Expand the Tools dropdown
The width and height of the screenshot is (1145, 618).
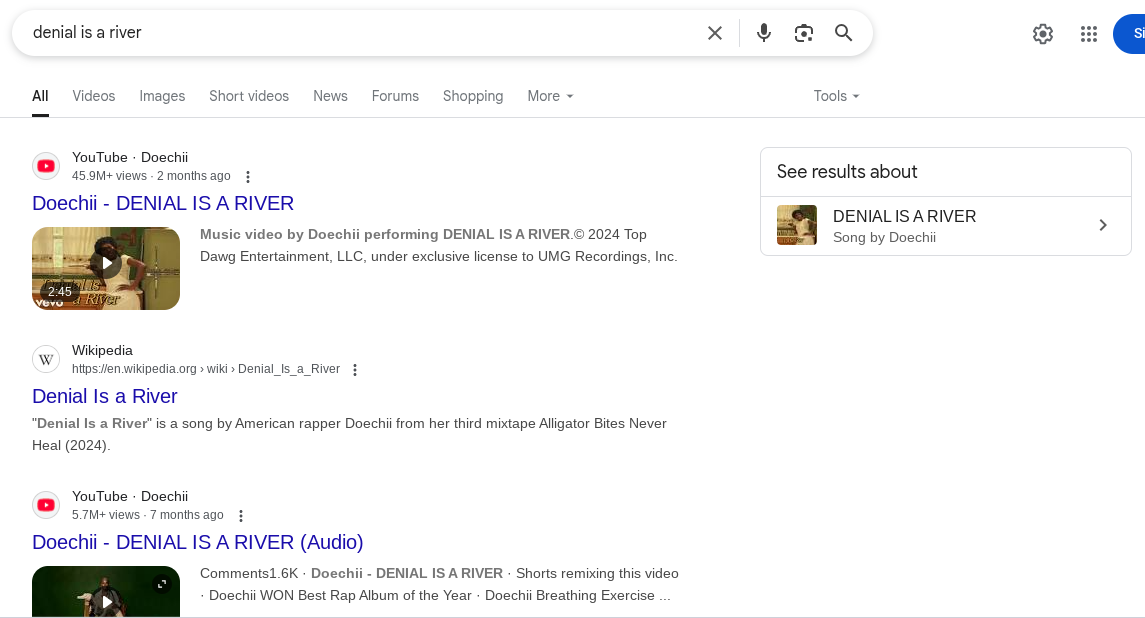[836, 96]
